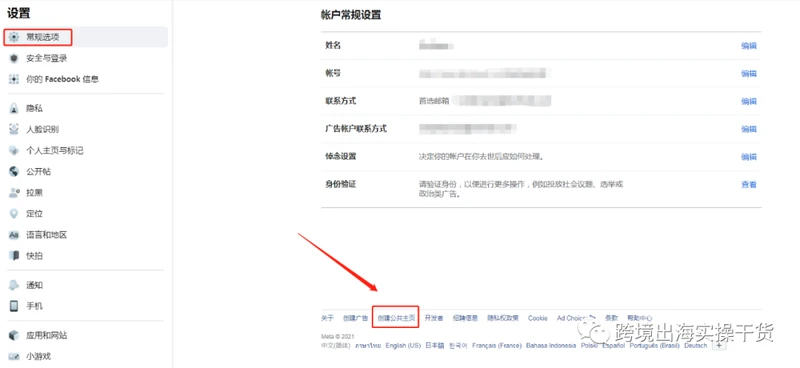Switch language to ภาษาไทย
The height and width of the screenshot is (368, 800).
click(x=368, y=346)
